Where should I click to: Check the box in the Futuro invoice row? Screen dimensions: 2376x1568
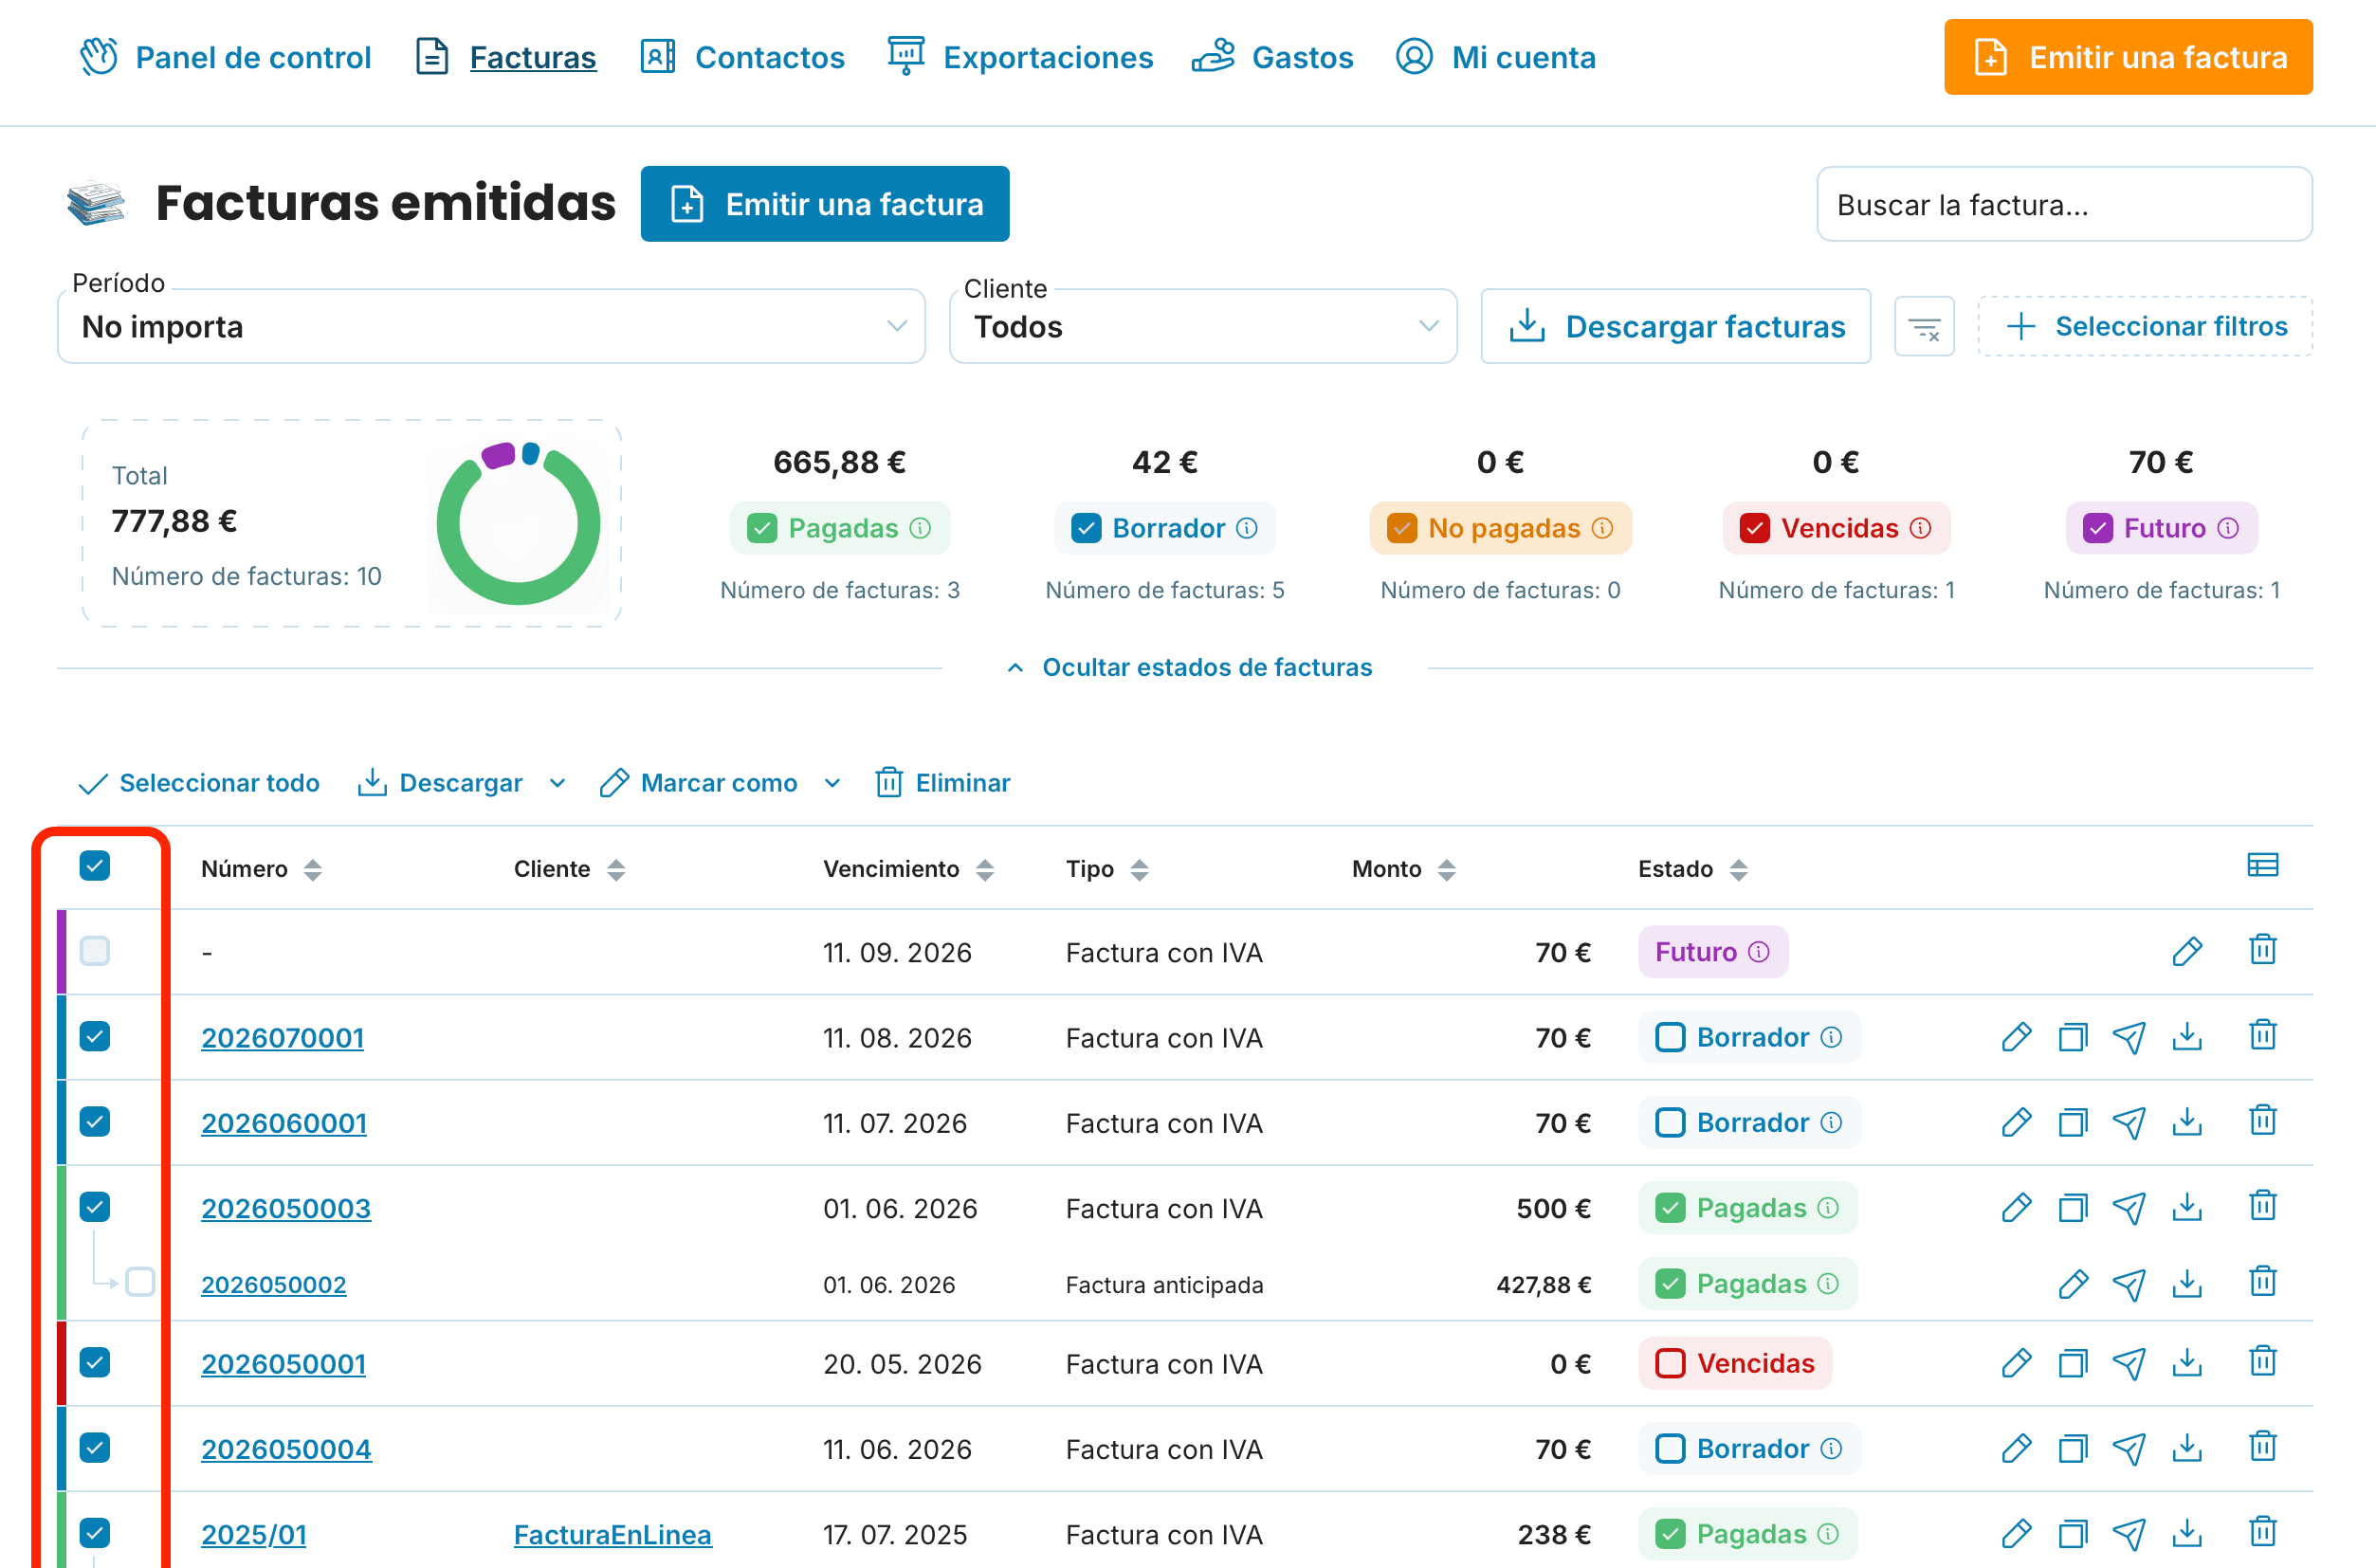[x=95, y=951]
